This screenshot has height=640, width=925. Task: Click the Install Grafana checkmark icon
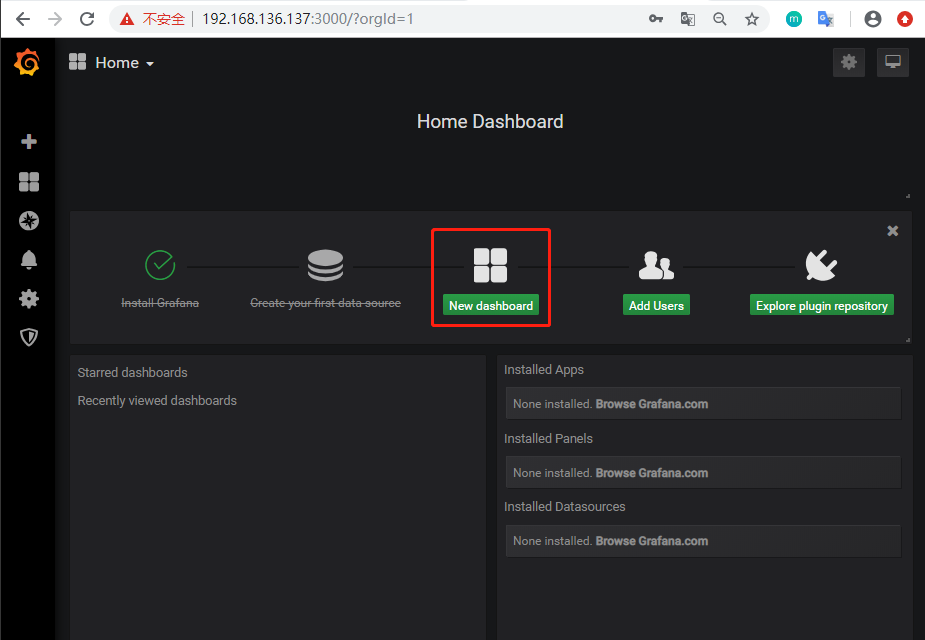(x=160, y=265)
